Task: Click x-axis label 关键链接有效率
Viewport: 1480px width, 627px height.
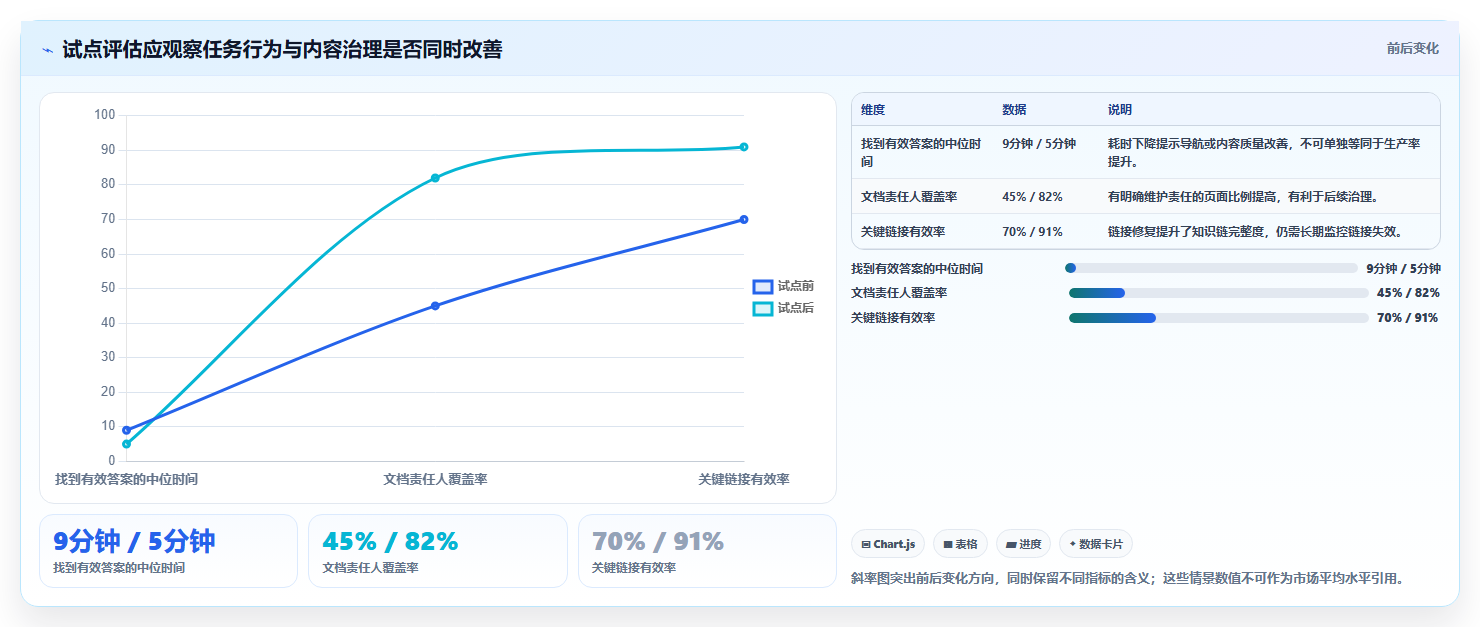Action: pyautogui.click(x=744, y=480)
